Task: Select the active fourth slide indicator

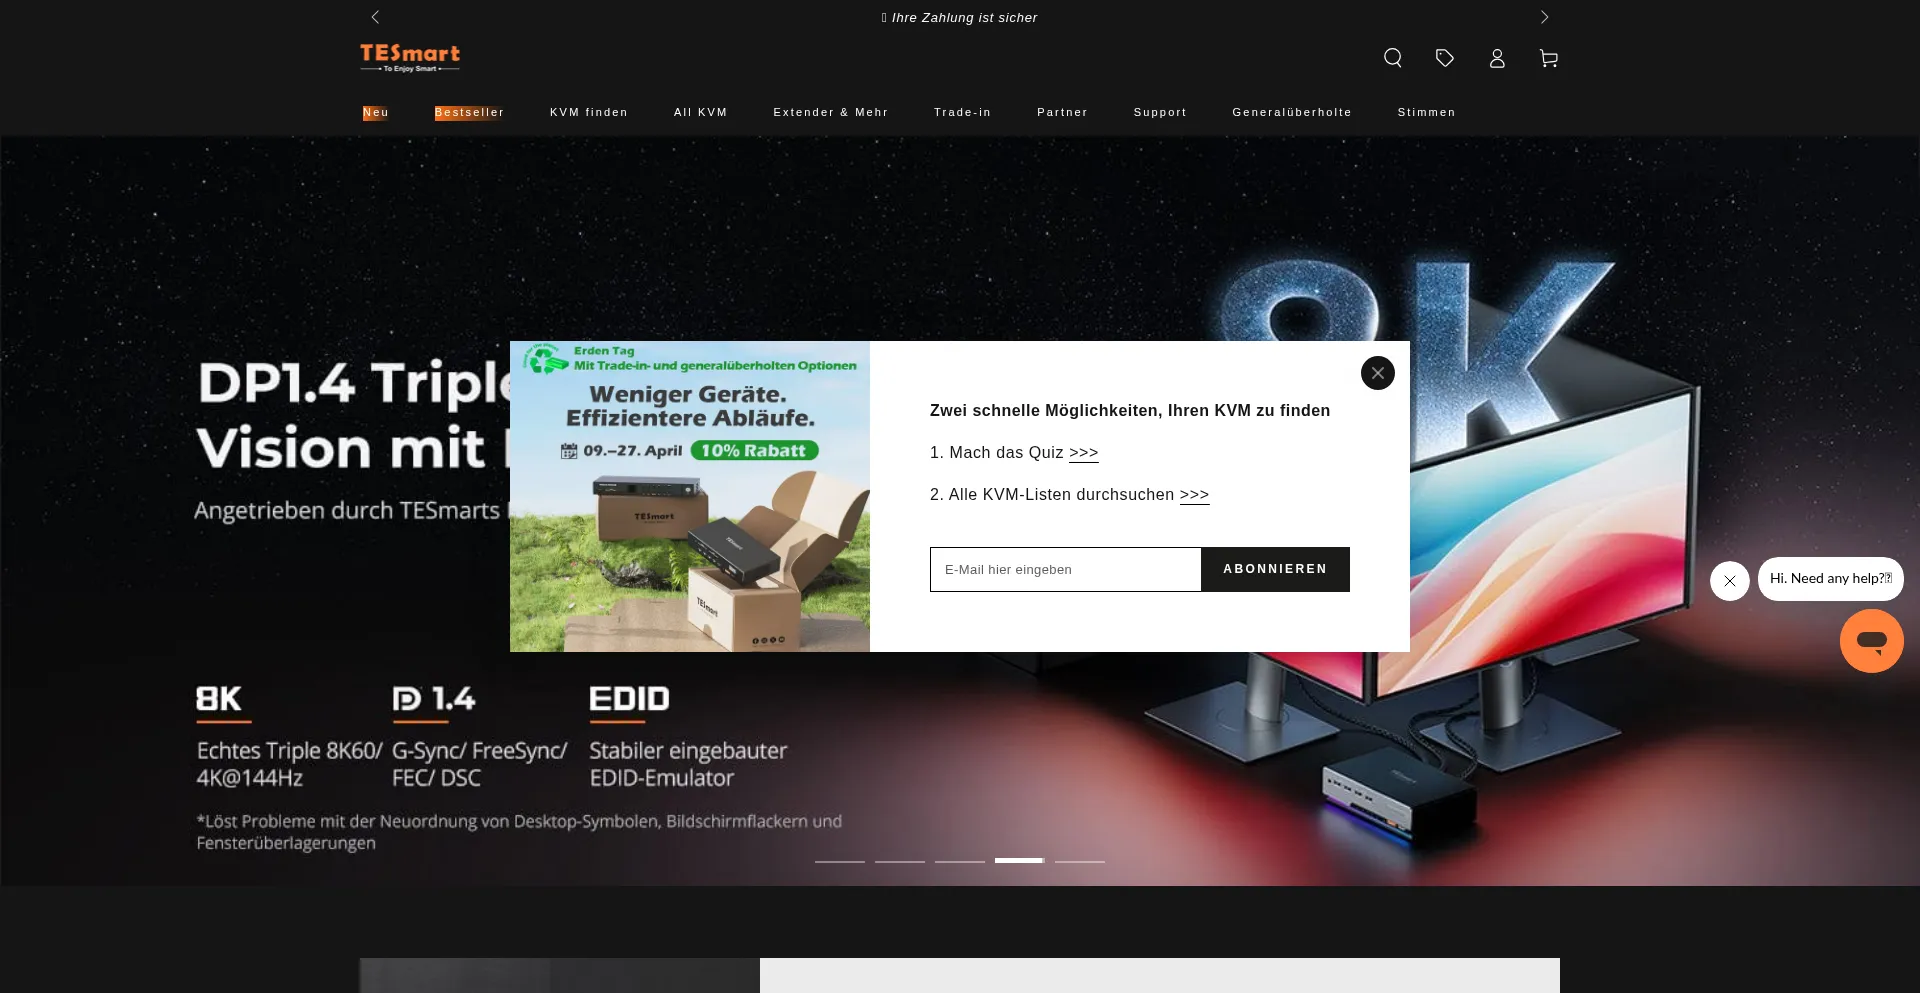Action: coord(1020,860)
